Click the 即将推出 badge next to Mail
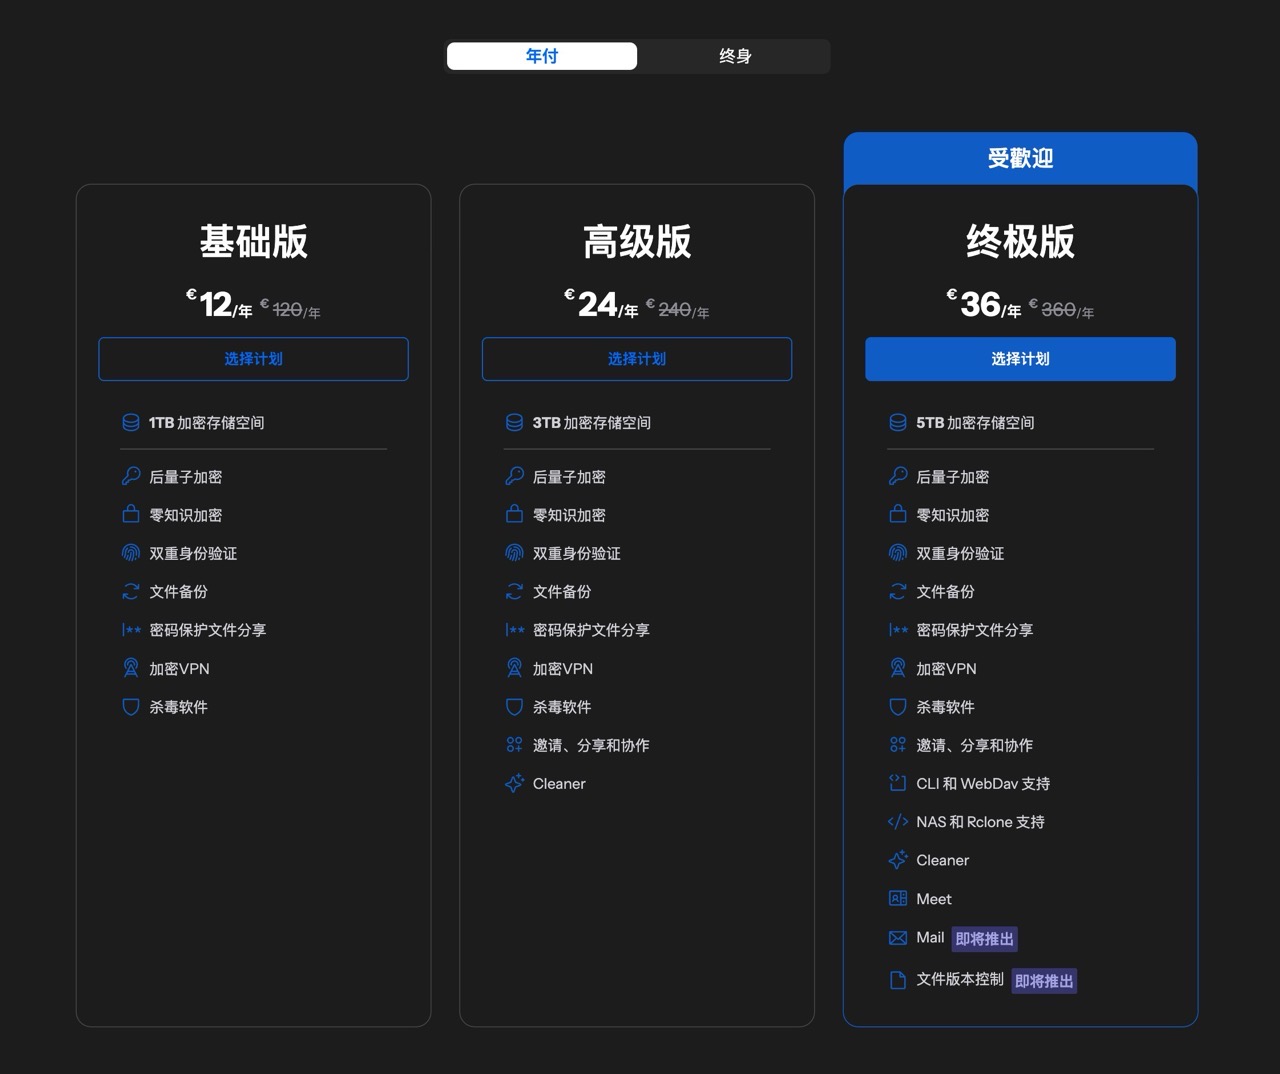 983,938
